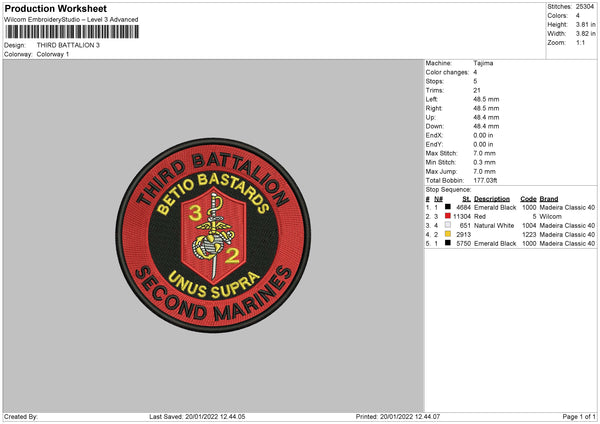Click the 'Production Worksheet' title

55,8
